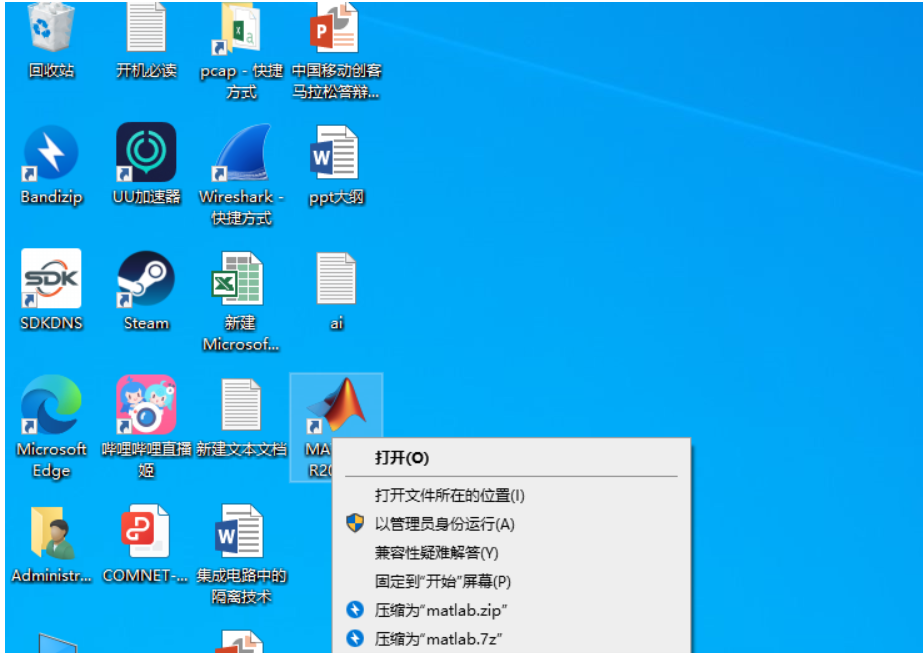The height and width of the screenshot is (653, 923).
Task: Choose 打开(O) in the context menu
Action: pyautogui.click(x=511, y=458)
